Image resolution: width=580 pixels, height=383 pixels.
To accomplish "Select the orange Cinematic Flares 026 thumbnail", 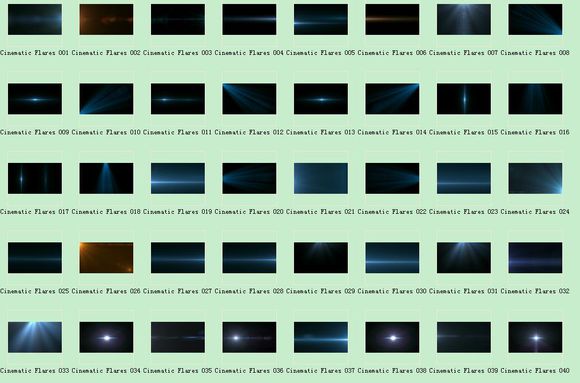I will click(107, 258).
